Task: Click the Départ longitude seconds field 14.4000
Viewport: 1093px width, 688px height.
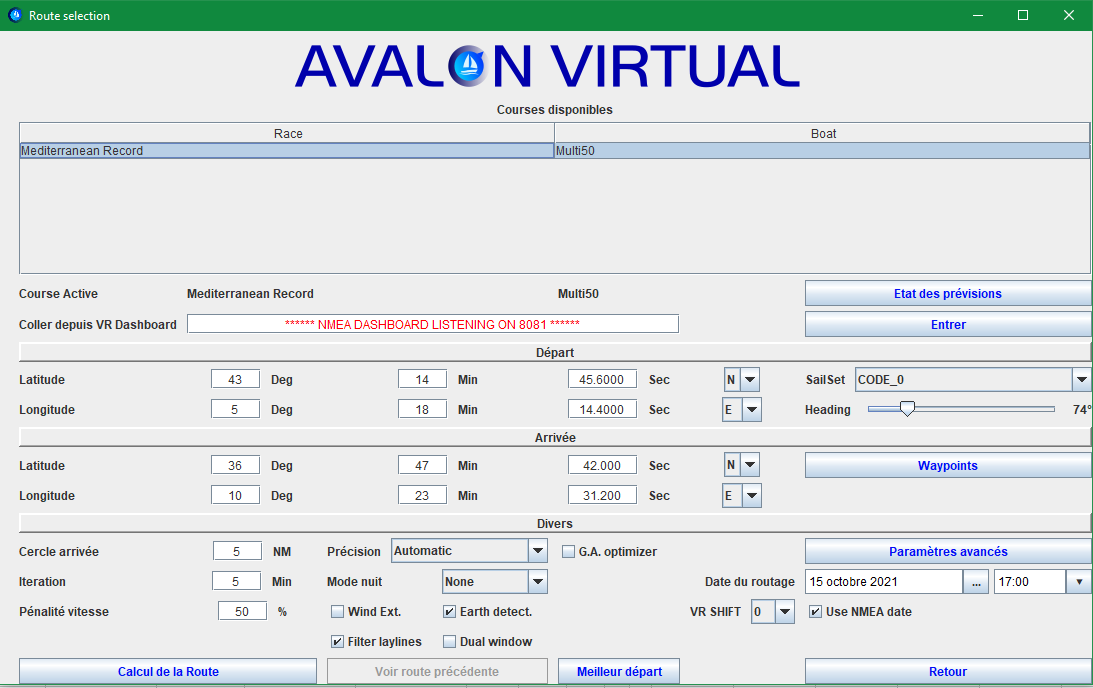Action: click(x=602, y=409)
